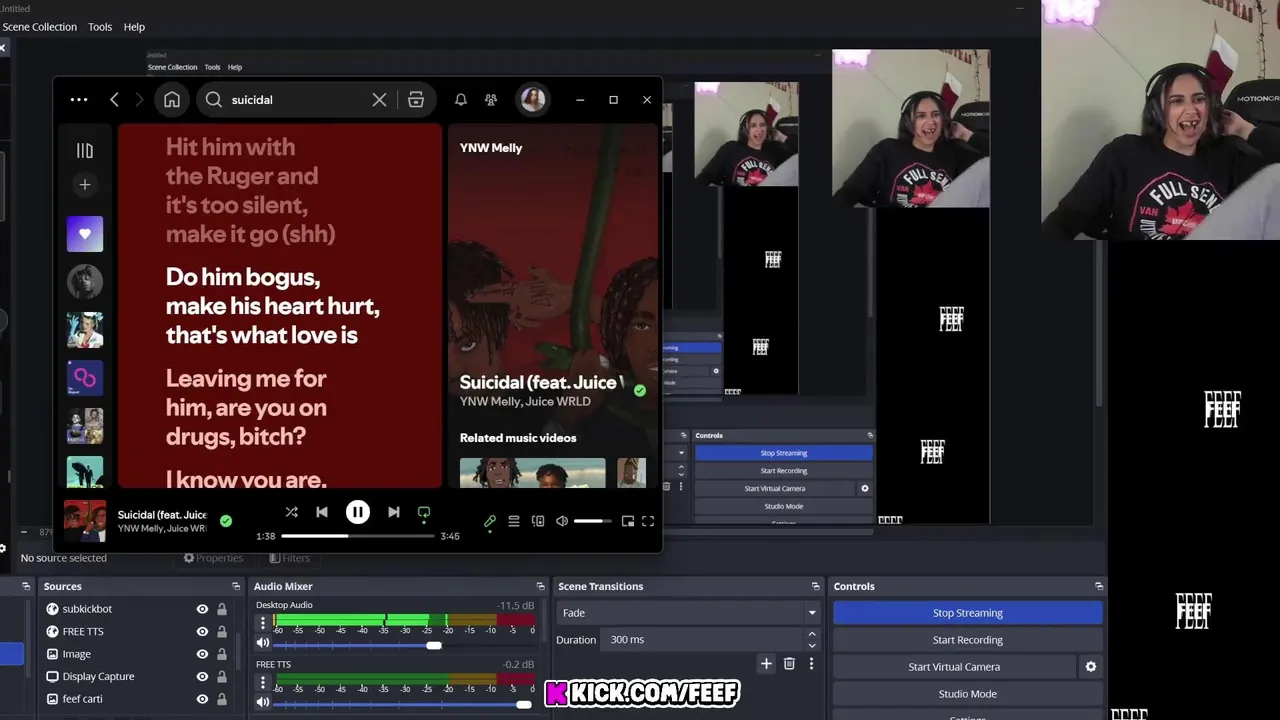Toggle Spotify shuffle
The image size is (1280, 720).
[291, 512]
